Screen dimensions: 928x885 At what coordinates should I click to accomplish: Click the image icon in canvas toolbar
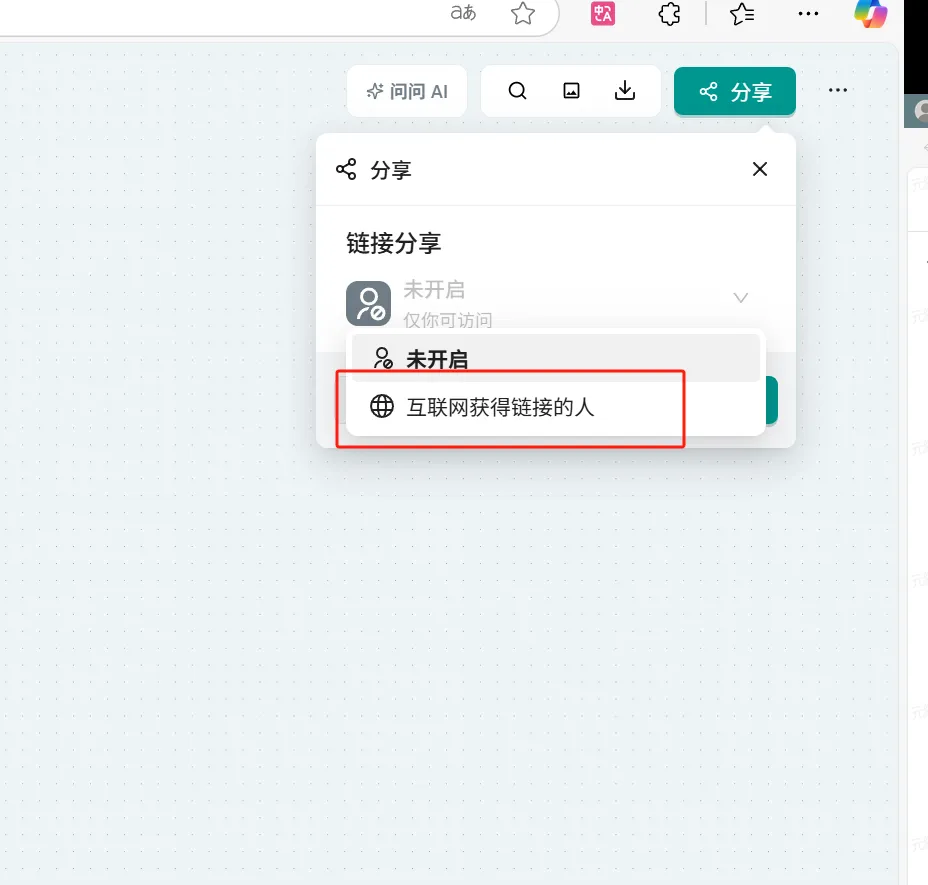coord(571,91)
